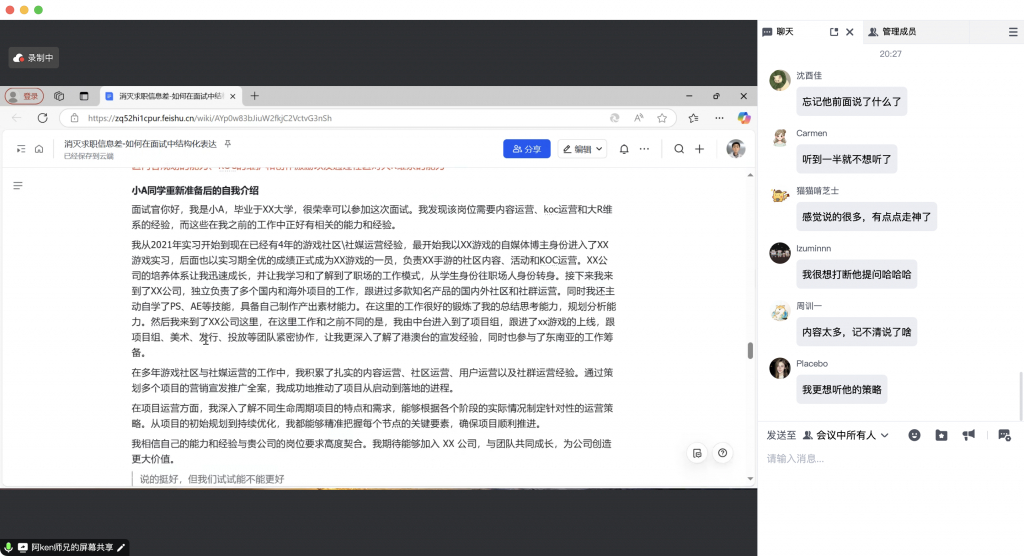This screenshot has height=556, width=1024.
Task: Toggle favorite star in address bar
Action: [662, 118]
